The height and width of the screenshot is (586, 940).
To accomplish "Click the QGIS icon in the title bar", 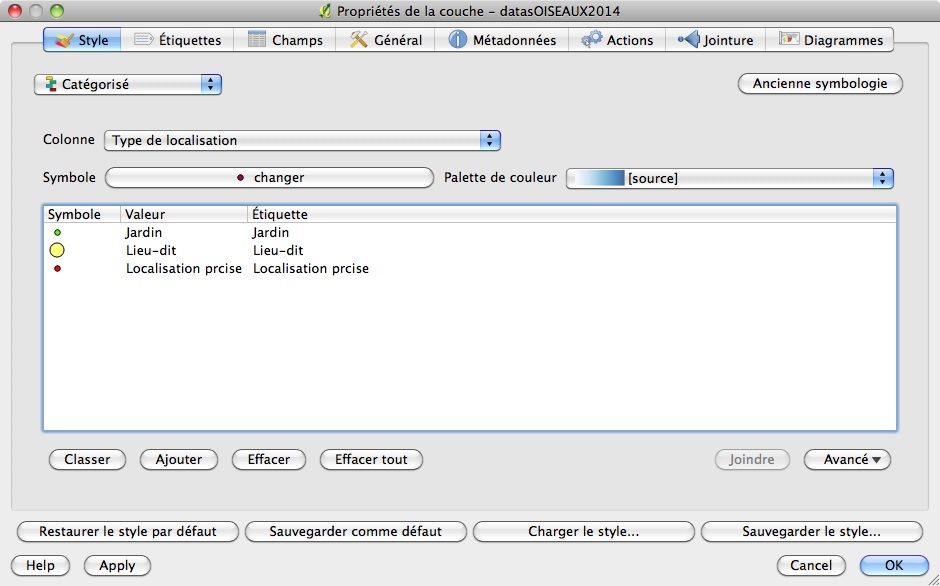I will [326, 11].
